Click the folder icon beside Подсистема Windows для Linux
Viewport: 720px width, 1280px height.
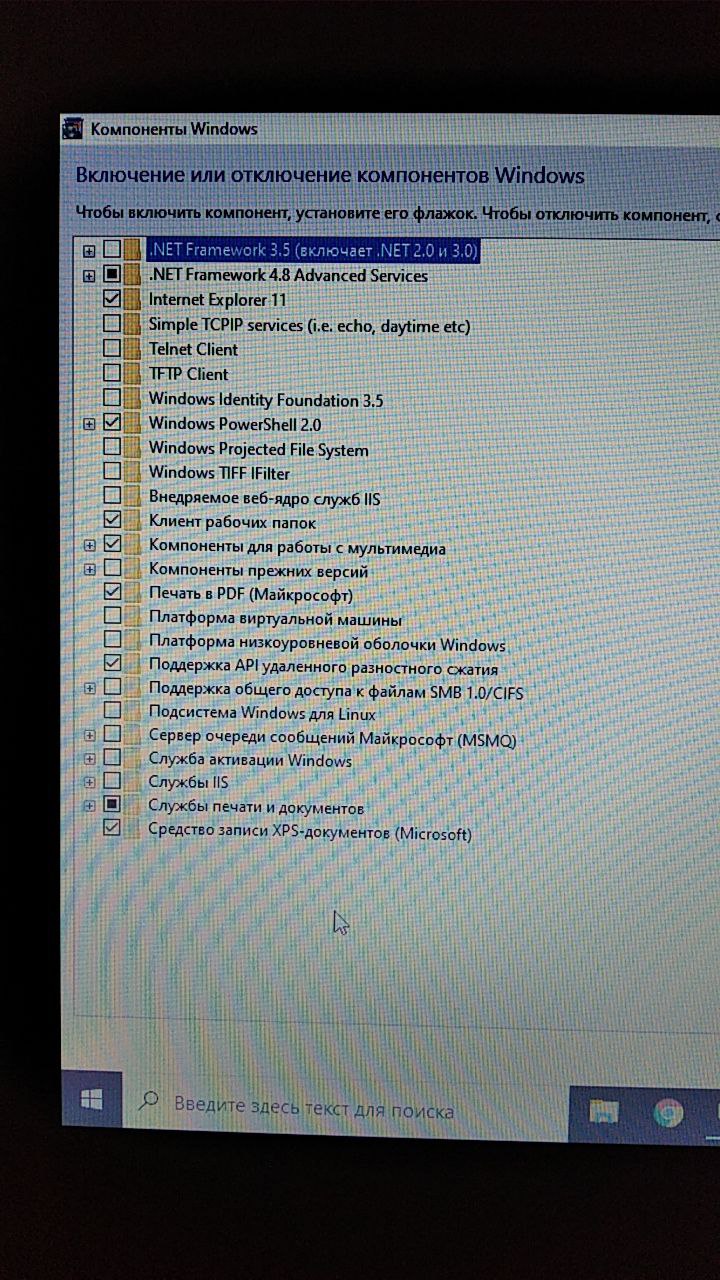(x=133, y=712)
